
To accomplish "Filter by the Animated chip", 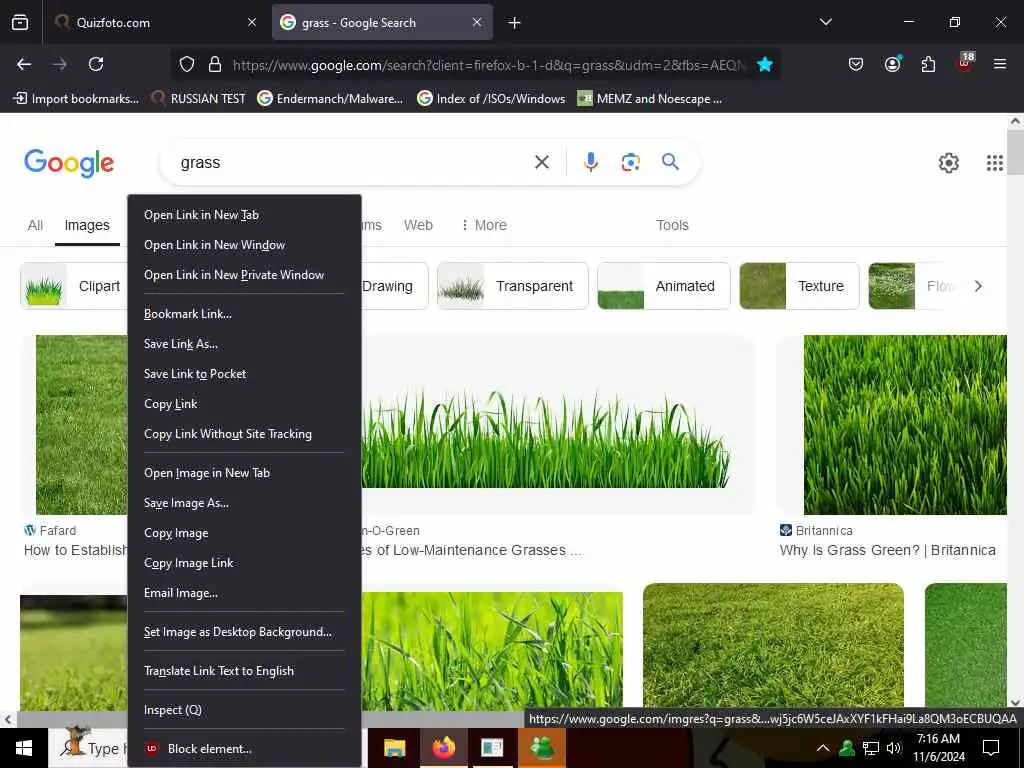I will coord(664,286).
